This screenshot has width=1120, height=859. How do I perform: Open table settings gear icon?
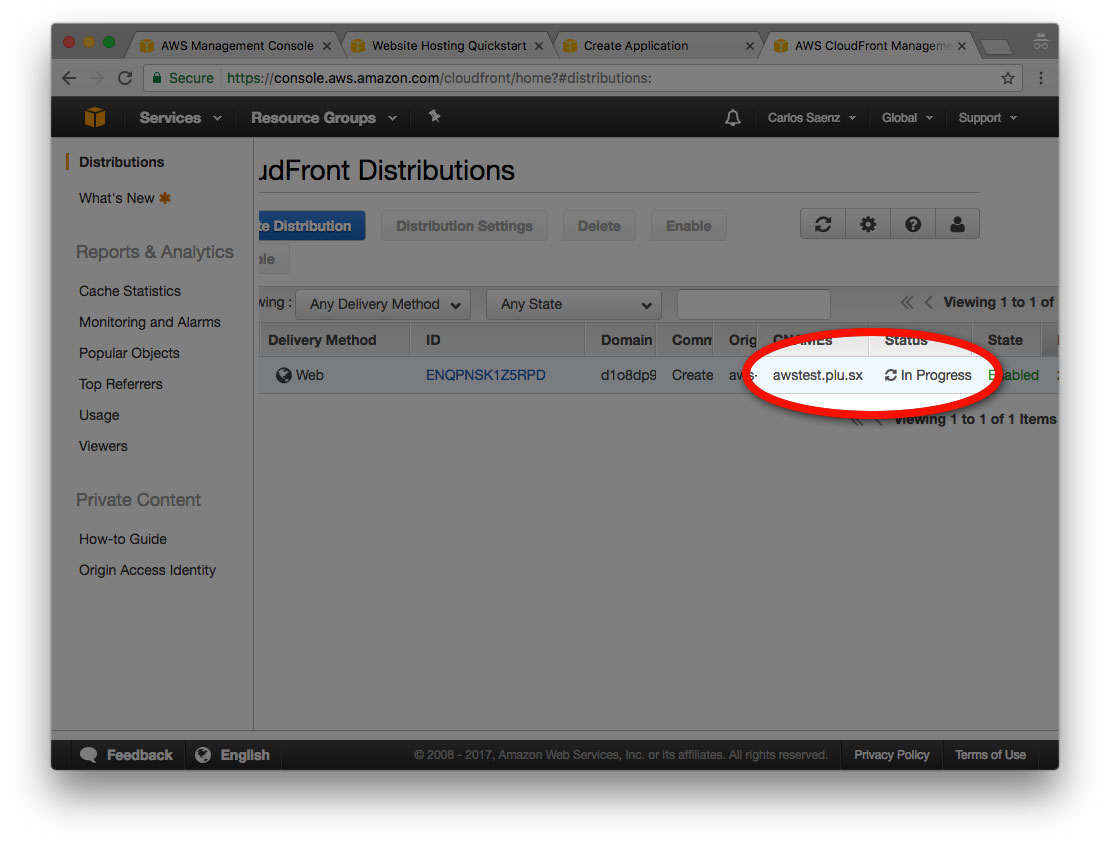point(868,225)
